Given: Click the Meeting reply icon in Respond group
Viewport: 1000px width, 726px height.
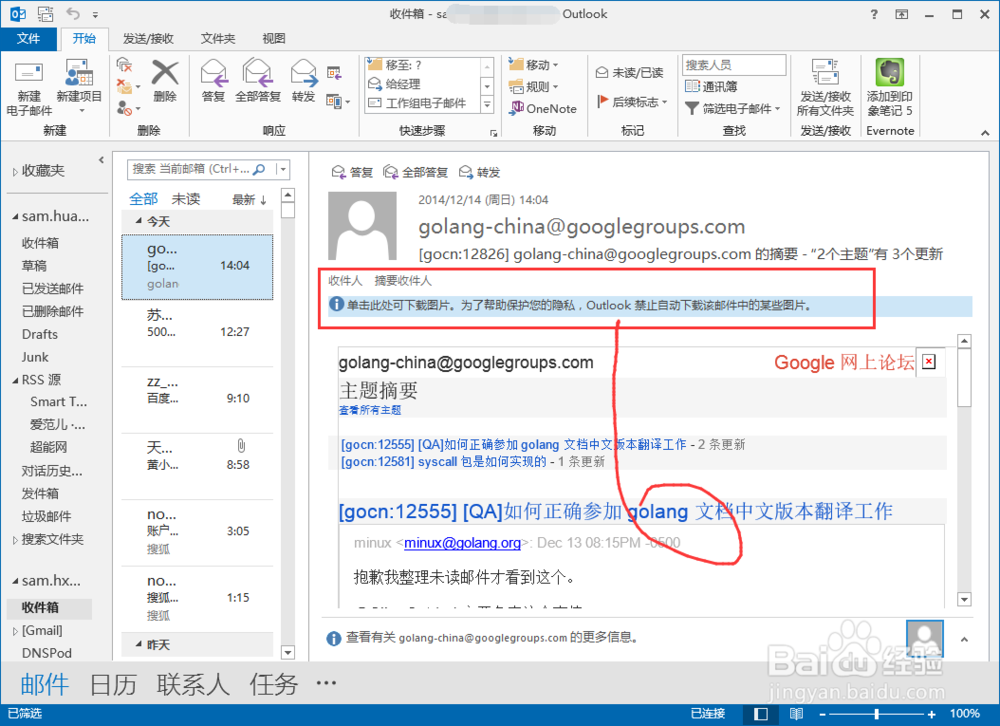Looking at the screenshot, I should (334, 73).
